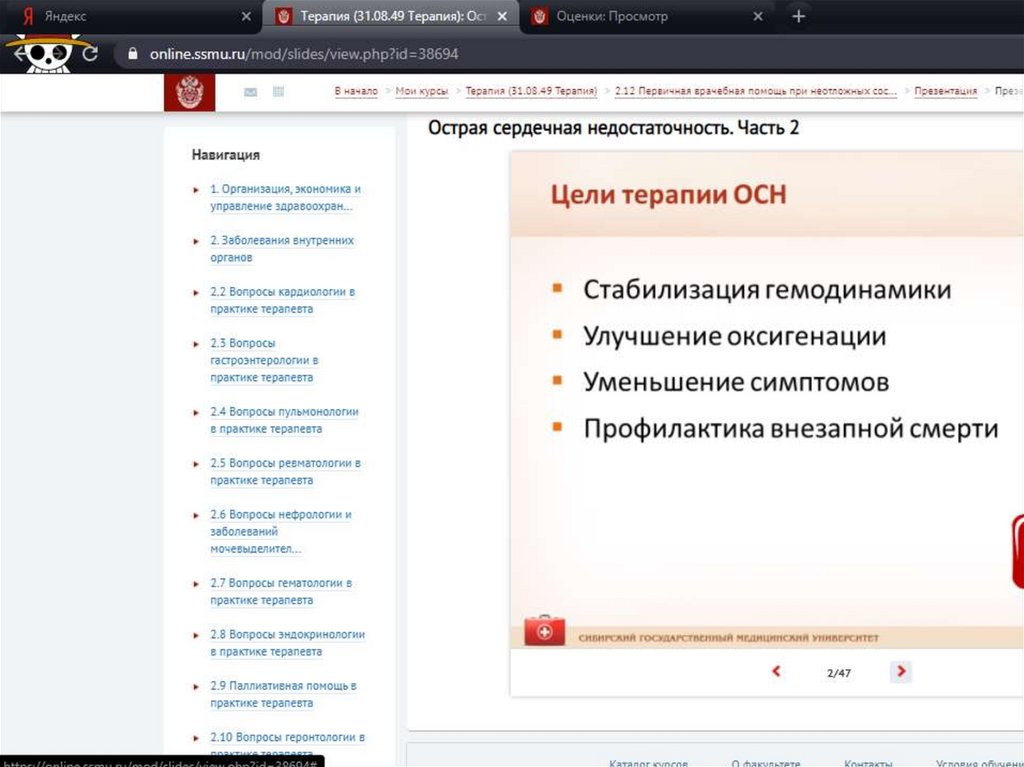Open 2.3 Вопросы гастроэнтерологии link
The width and height of the screenshot is (1024, 767).
coord(264,360)
